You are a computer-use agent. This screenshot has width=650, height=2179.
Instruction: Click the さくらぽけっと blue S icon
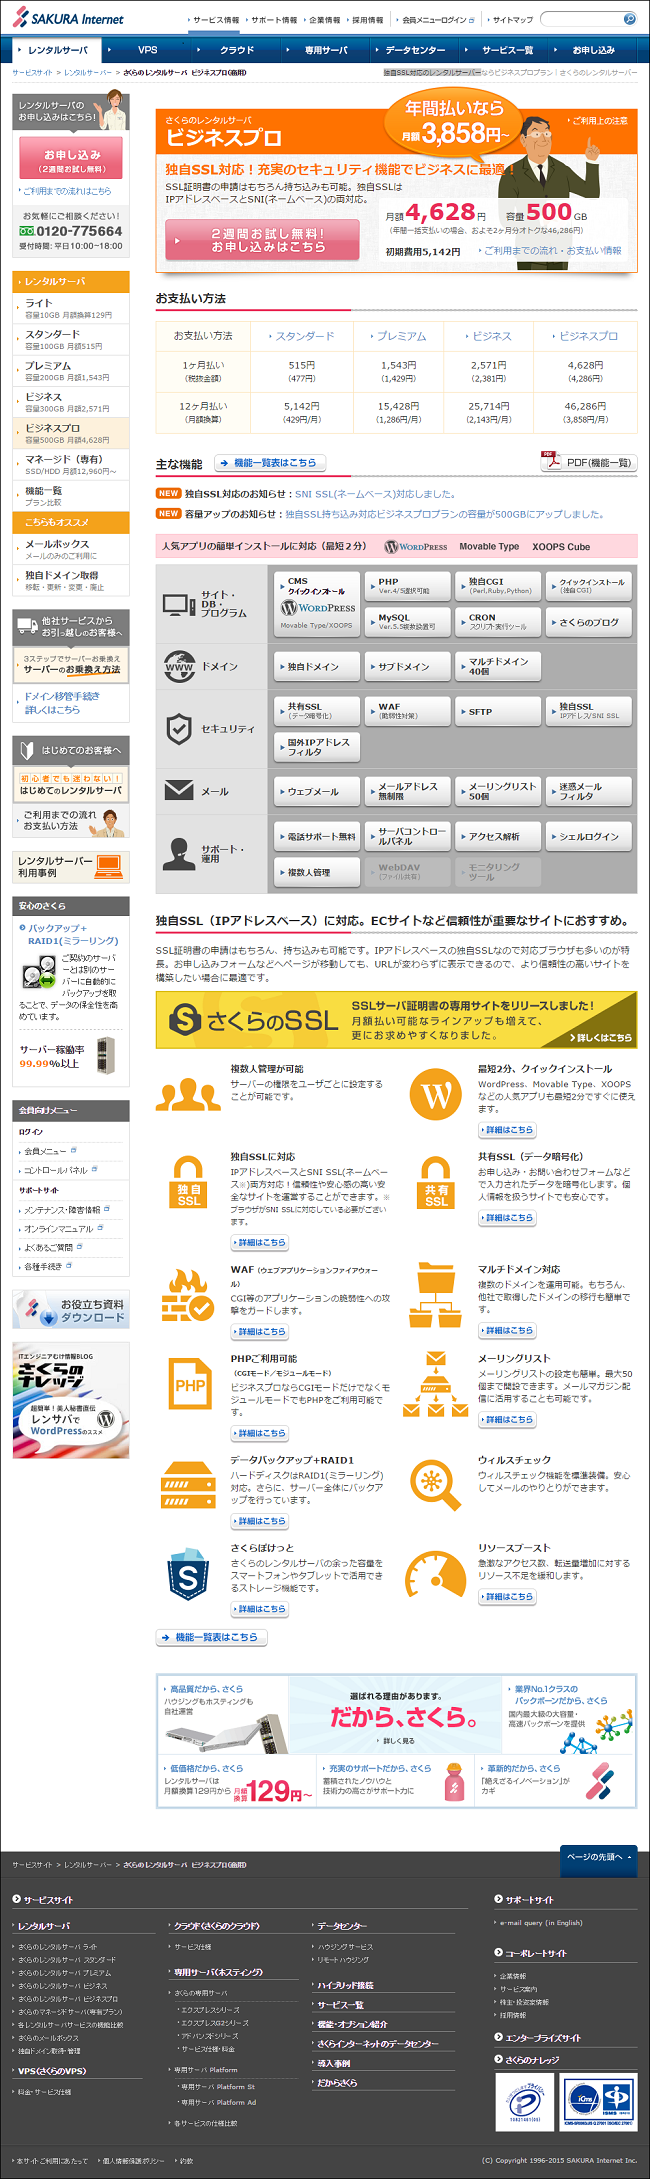(188, 1574)
